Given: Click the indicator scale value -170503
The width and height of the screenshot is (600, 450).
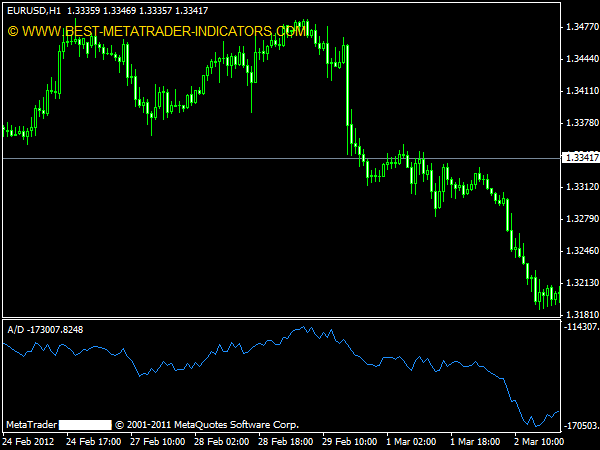Looking at the screenshot, I should (581, 426).
